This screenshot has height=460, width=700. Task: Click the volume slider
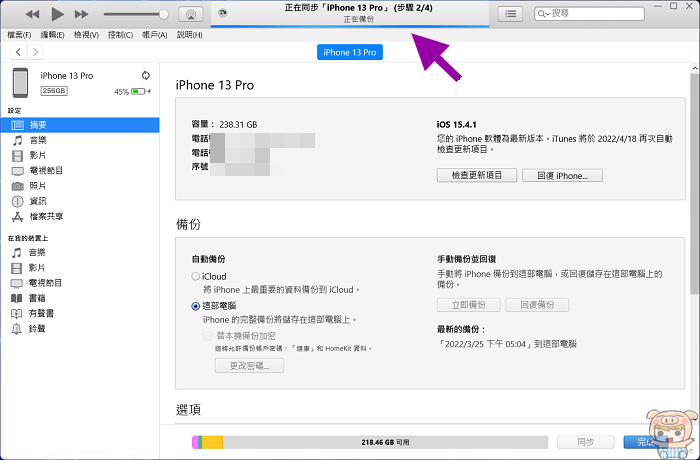coord(135,14)
